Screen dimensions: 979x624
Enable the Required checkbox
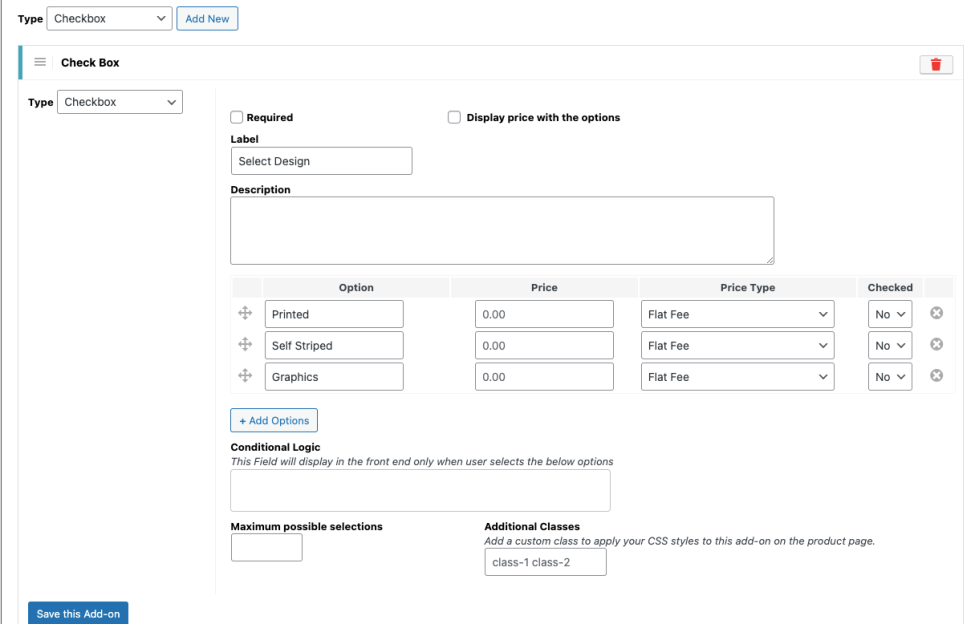pos(237,117)
